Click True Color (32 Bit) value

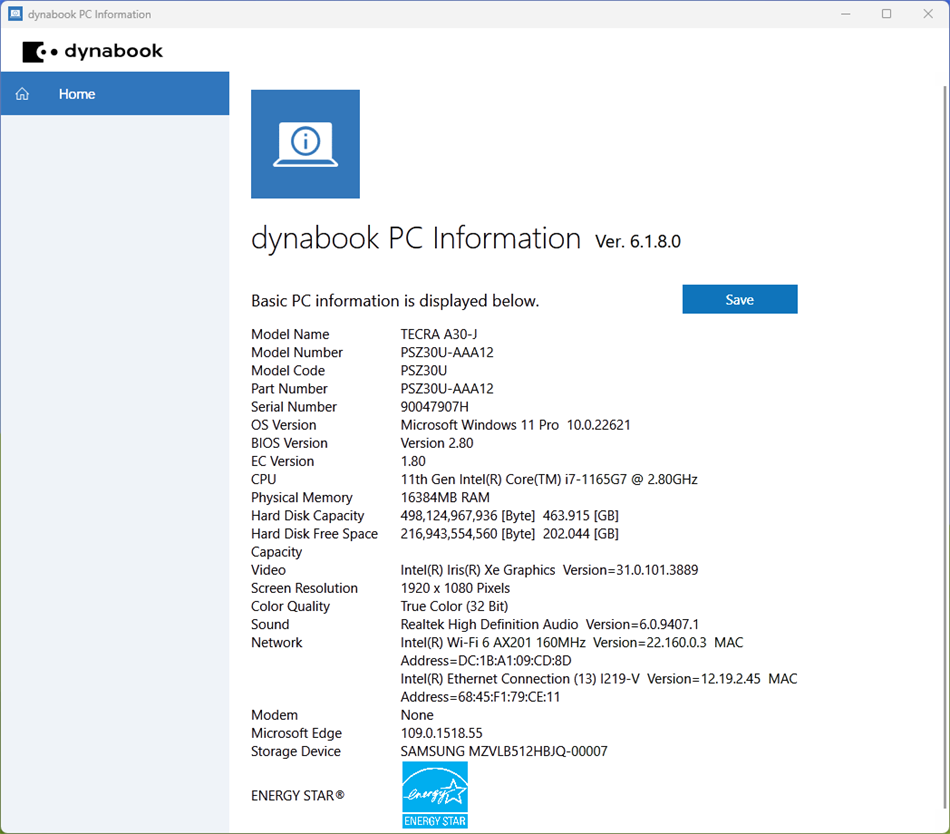[454, 606]
